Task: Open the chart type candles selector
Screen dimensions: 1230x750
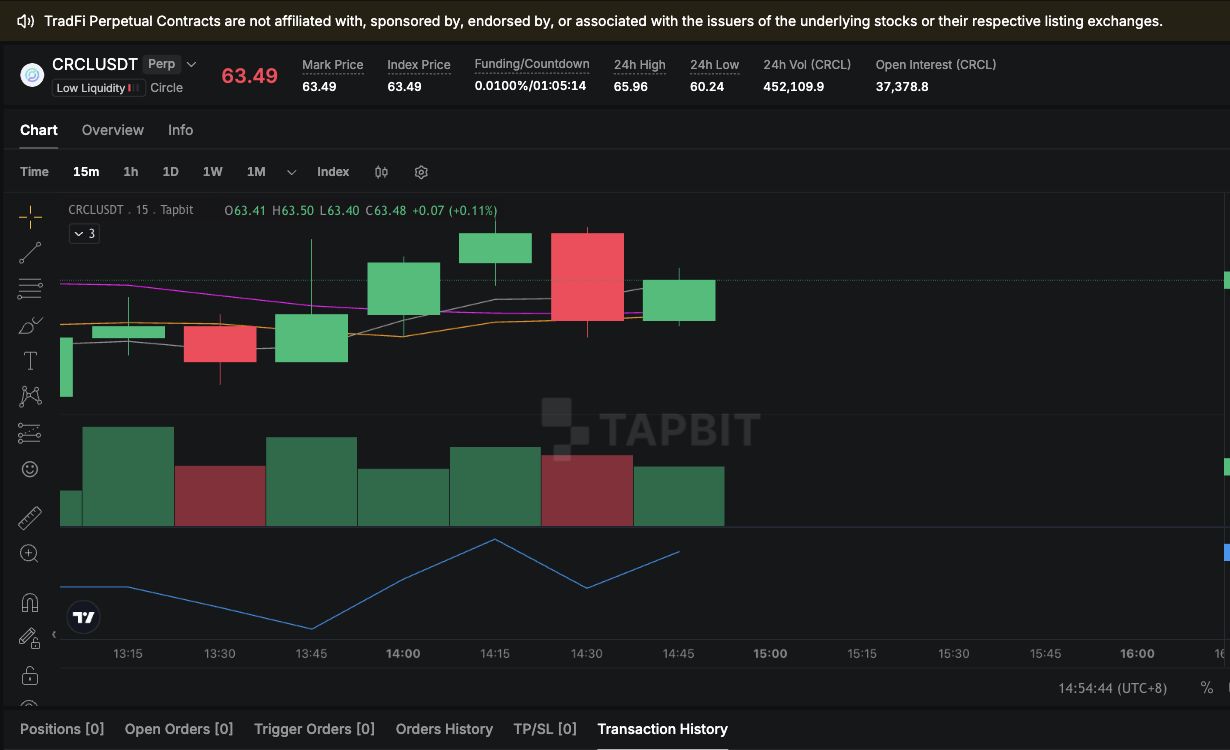Action: (x=381, y=172)
